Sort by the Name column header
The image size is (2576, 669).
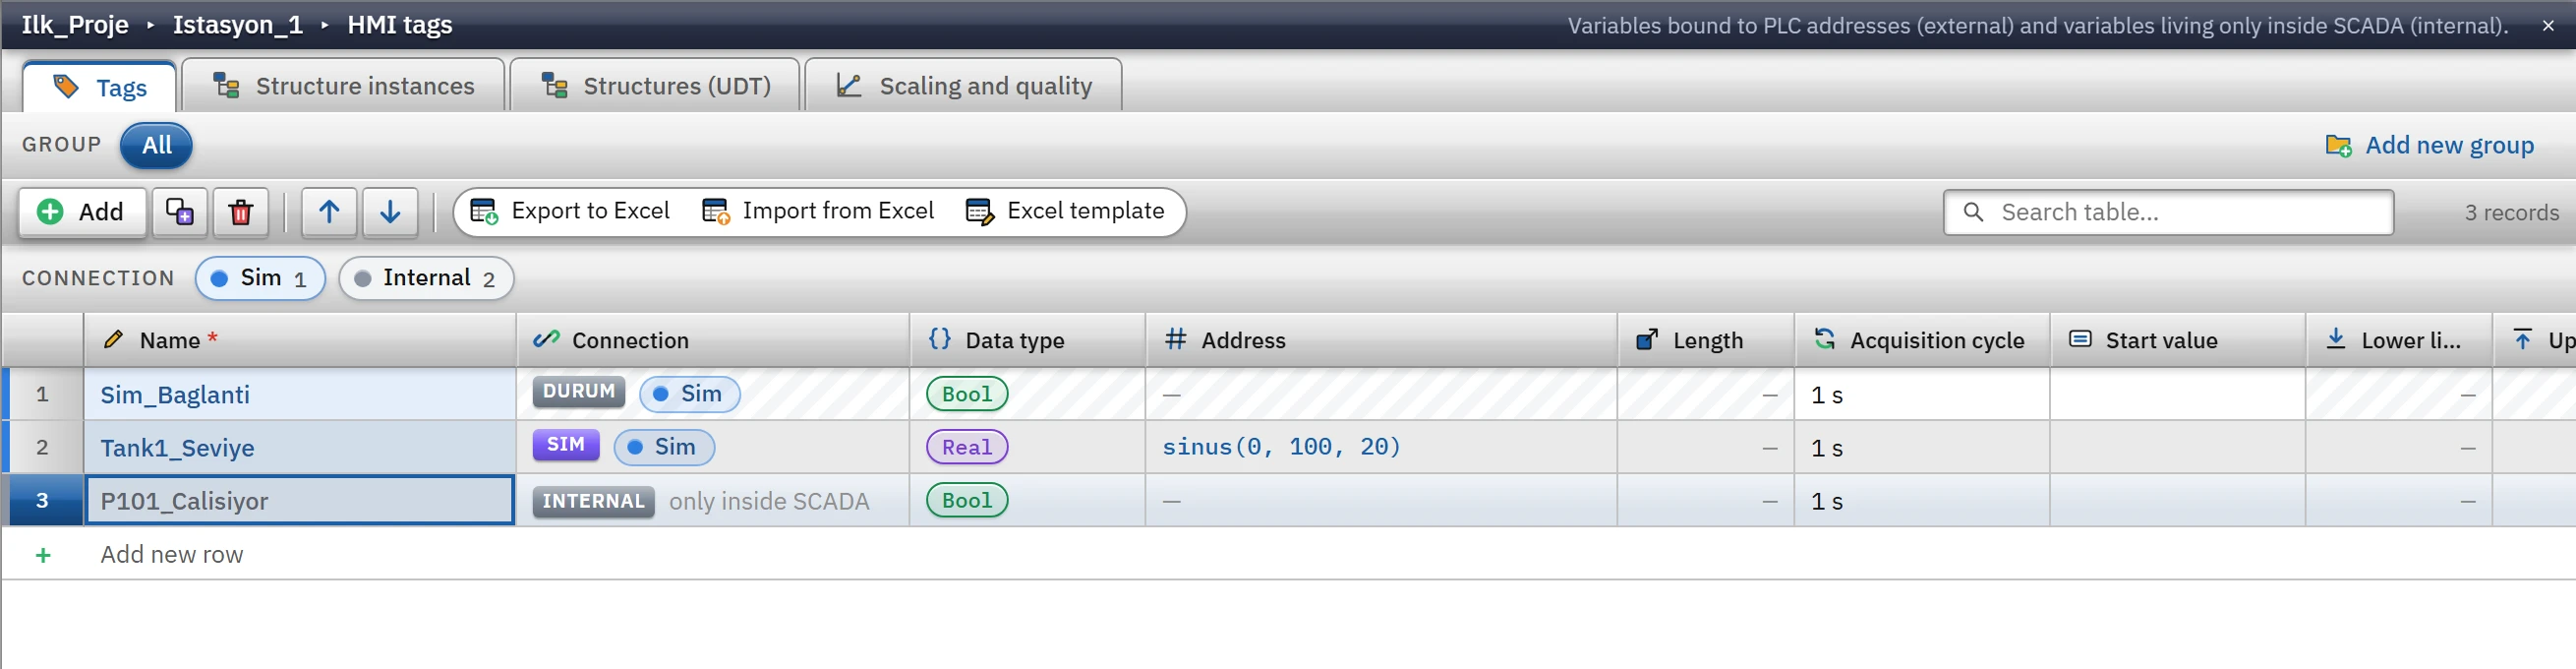299,340
